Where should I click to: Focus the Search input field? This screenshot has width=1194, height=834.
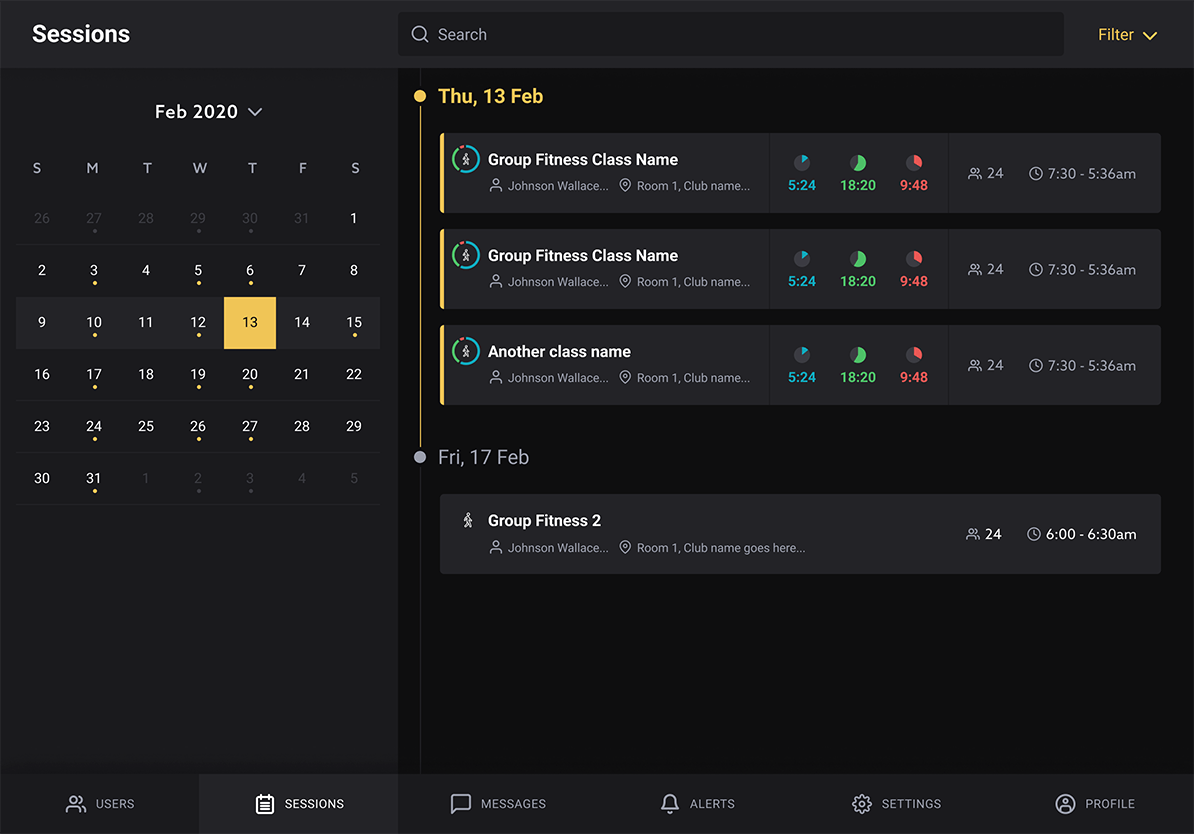740,35
